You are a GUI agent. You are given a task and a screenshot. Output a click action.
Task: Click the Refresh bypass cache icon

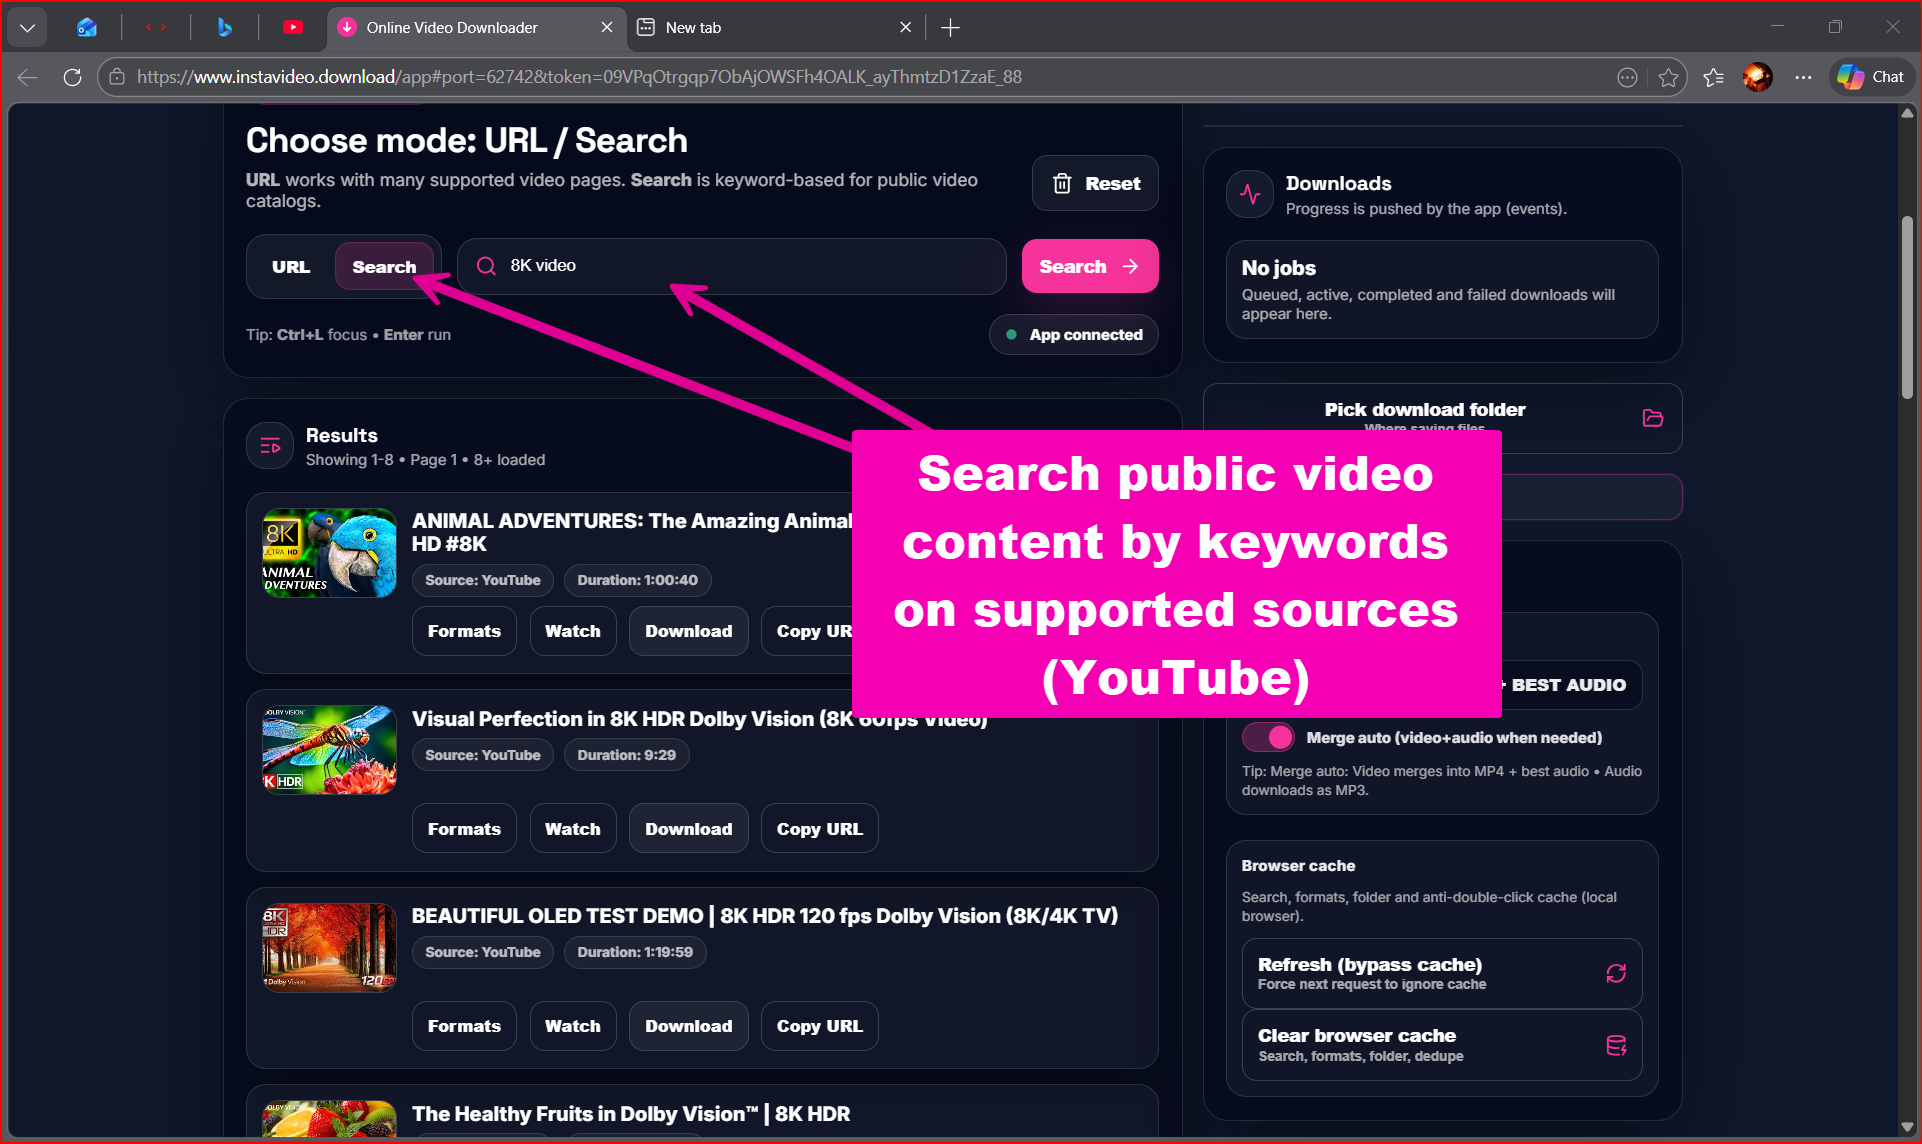pos(1615,972)
